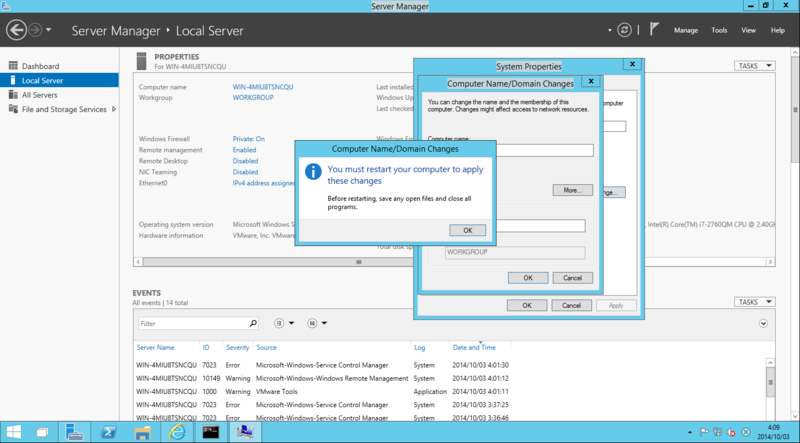Click the WORKGROUP link
Screen dimensions: 800x443
tap(253, 97)
